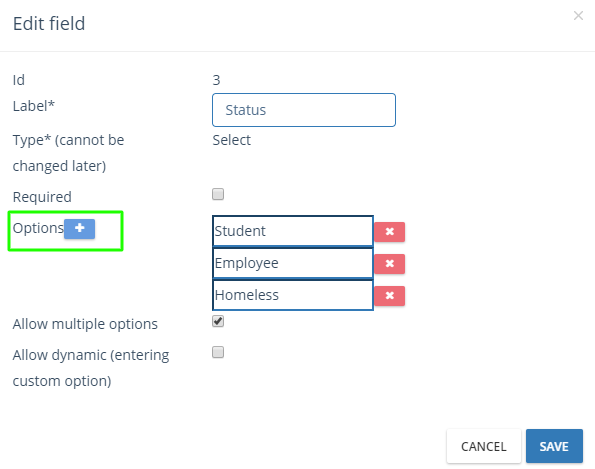Uncheck Allow multiple options

218,321
